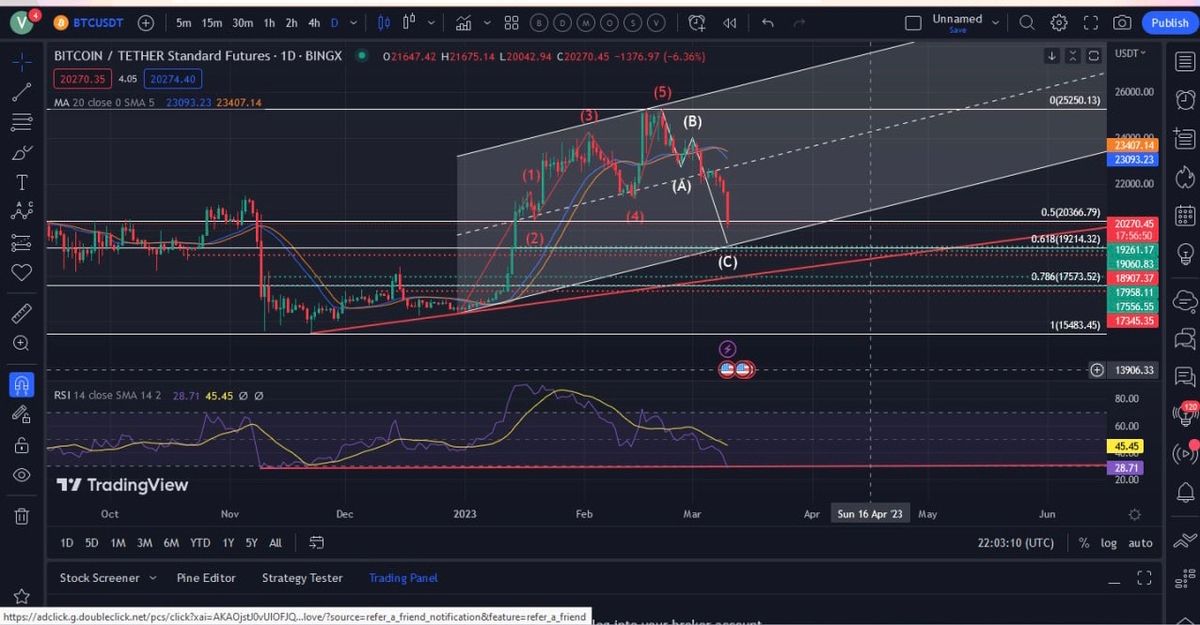Click the zoom in magnifier tool
This screenshot has height=625, width=1200.
click(x=21, y=343)
